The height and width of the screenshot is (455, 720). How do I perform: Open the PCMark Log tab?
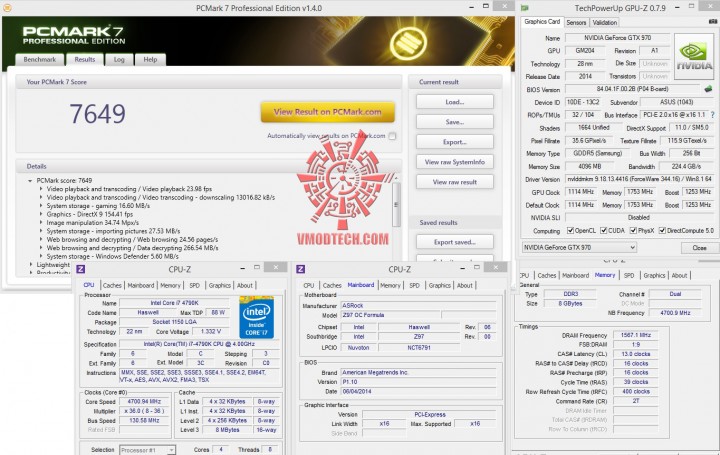pyautogui.click(x=119, y=60)
